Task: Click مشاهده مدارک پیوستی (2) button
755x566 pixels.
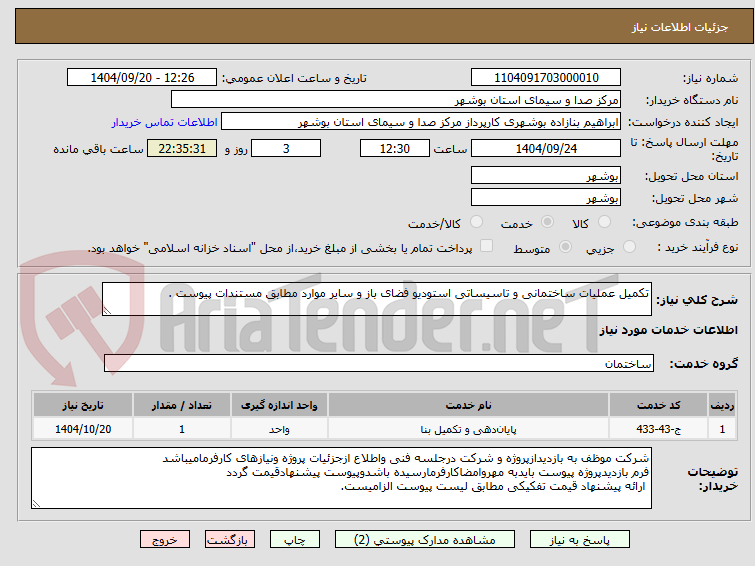Action: pos(425,540)
